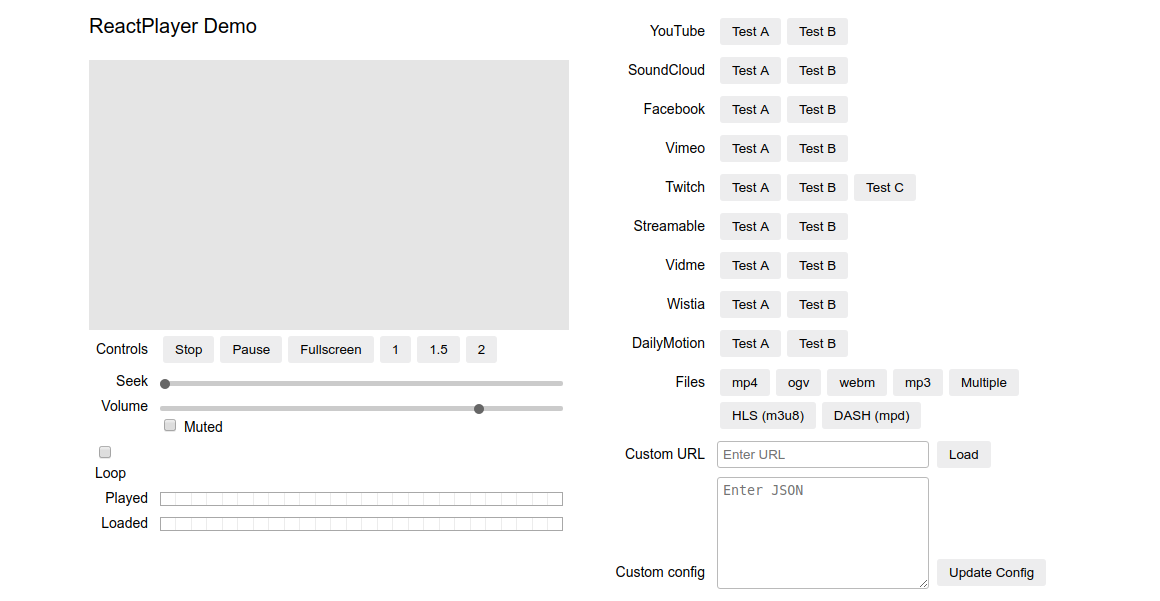Load Vimeo Test A

click(750, 149)
